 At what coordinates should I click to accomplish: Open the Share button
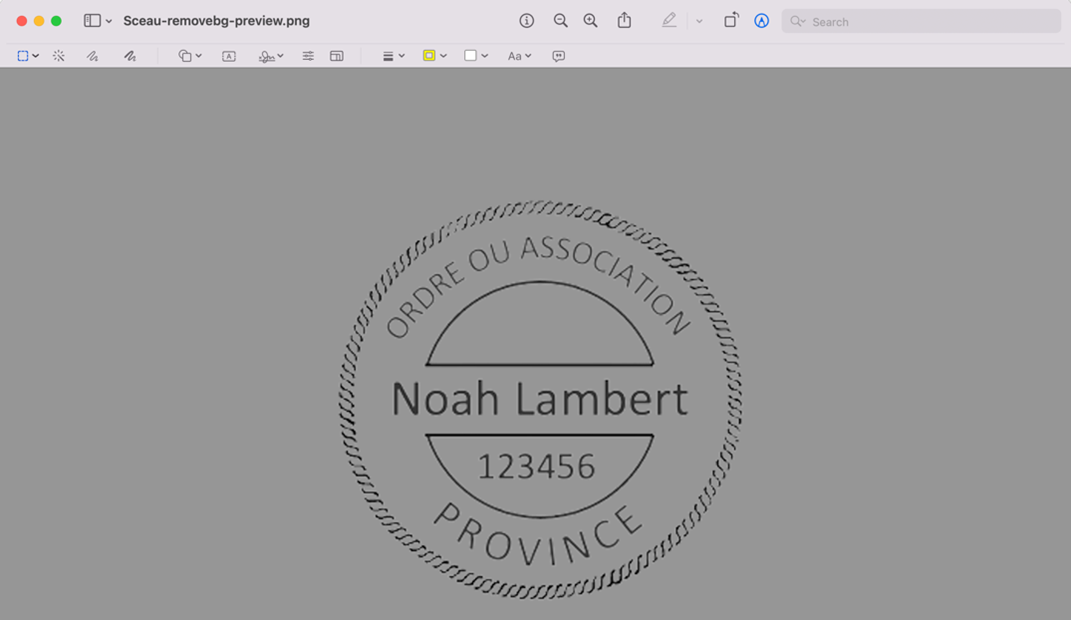(624, 20)
